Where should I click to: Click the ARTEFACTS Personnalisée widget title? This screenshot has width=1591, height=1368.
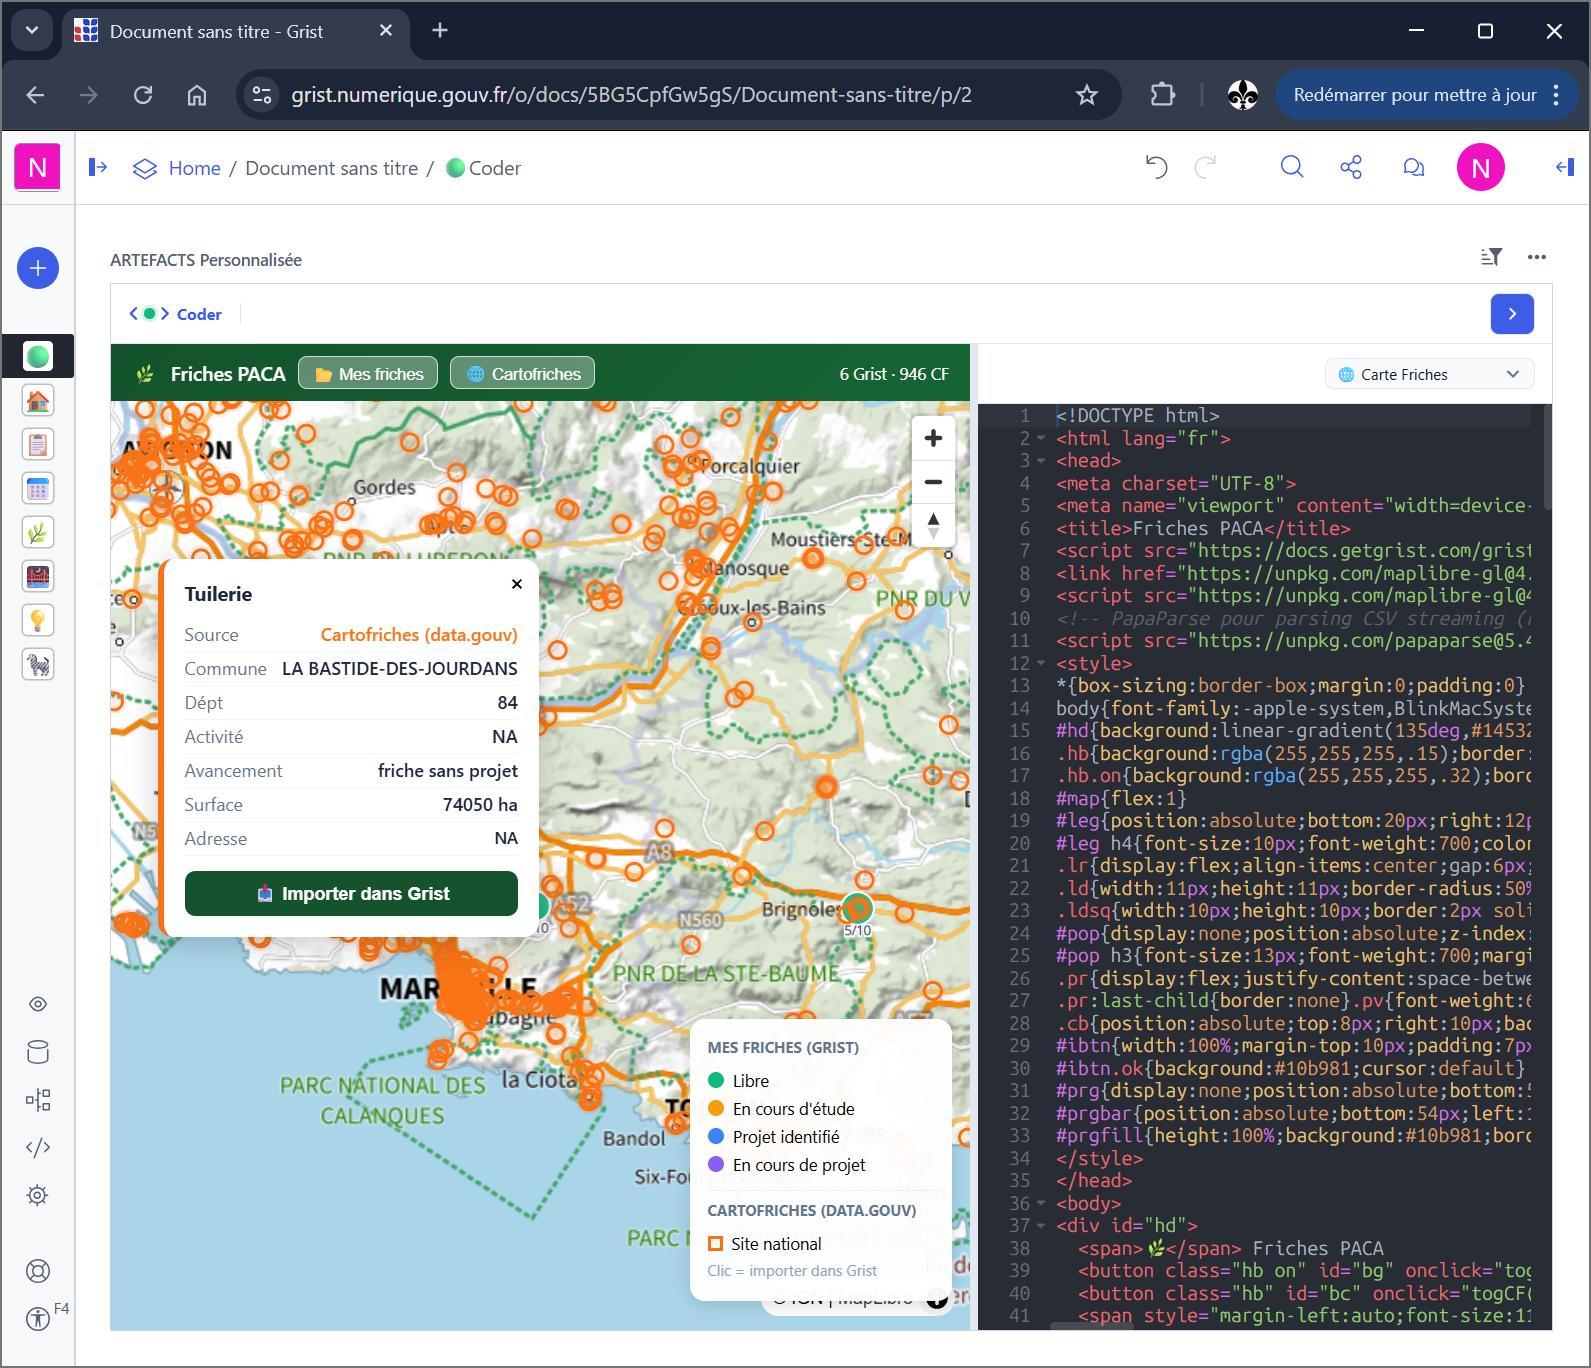pos(206,260)
